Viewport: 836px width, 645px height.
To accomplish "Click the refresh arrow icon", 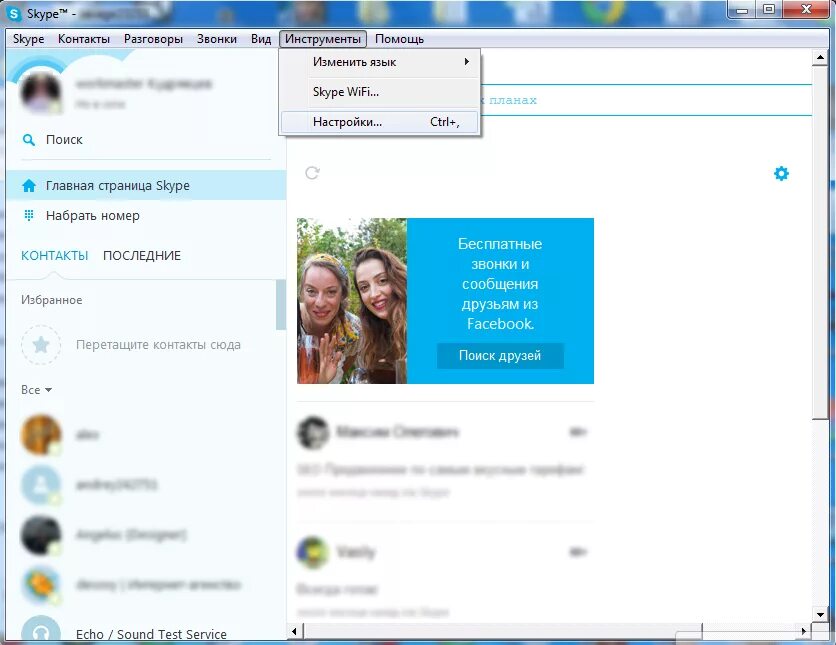I will click(x=312, y=173).
